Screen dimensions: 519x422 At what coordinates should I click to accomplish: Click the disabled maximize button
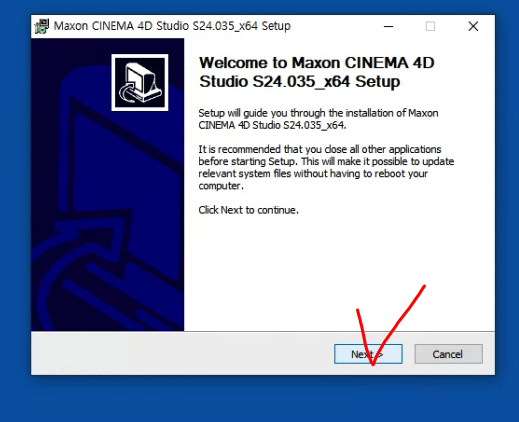coord(430,26)
